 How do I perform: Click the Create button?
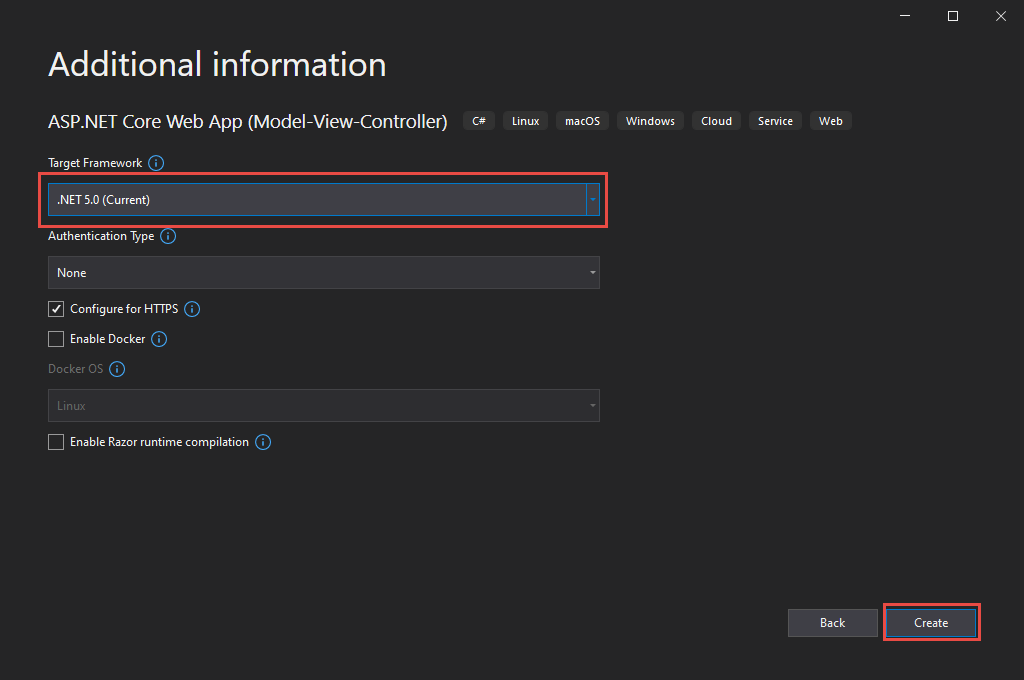click(x=931, y=622)
